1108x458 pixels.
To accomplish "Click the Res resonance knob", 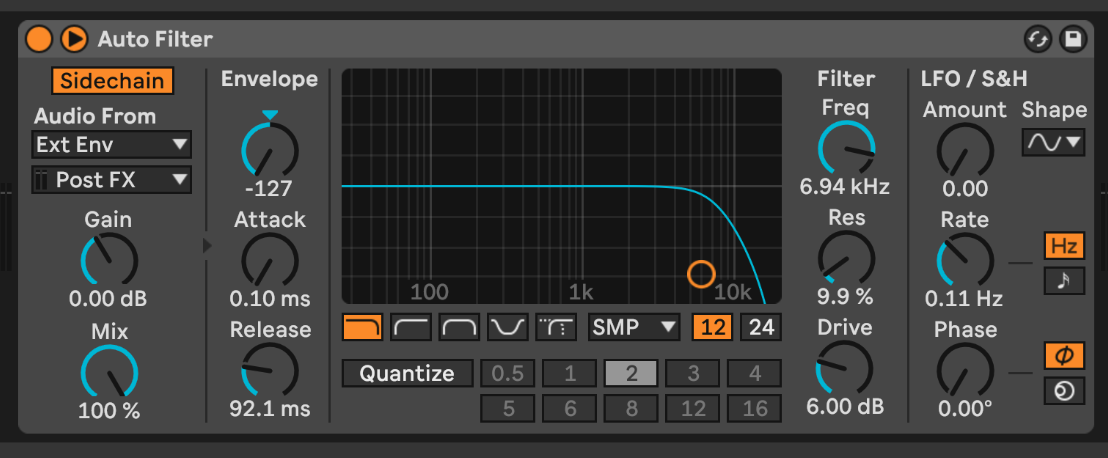I will [846, 259].
